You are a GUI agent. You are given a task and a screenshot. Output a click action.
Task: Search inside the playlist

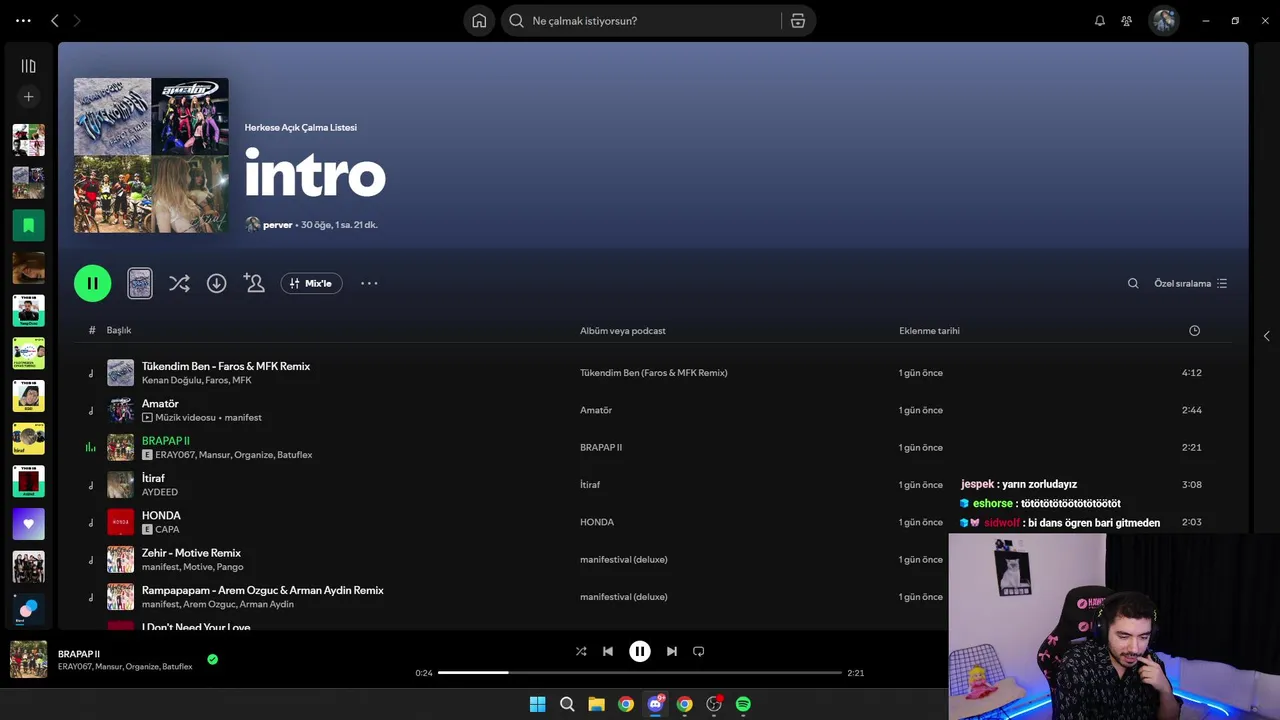tap(1133, 283)
